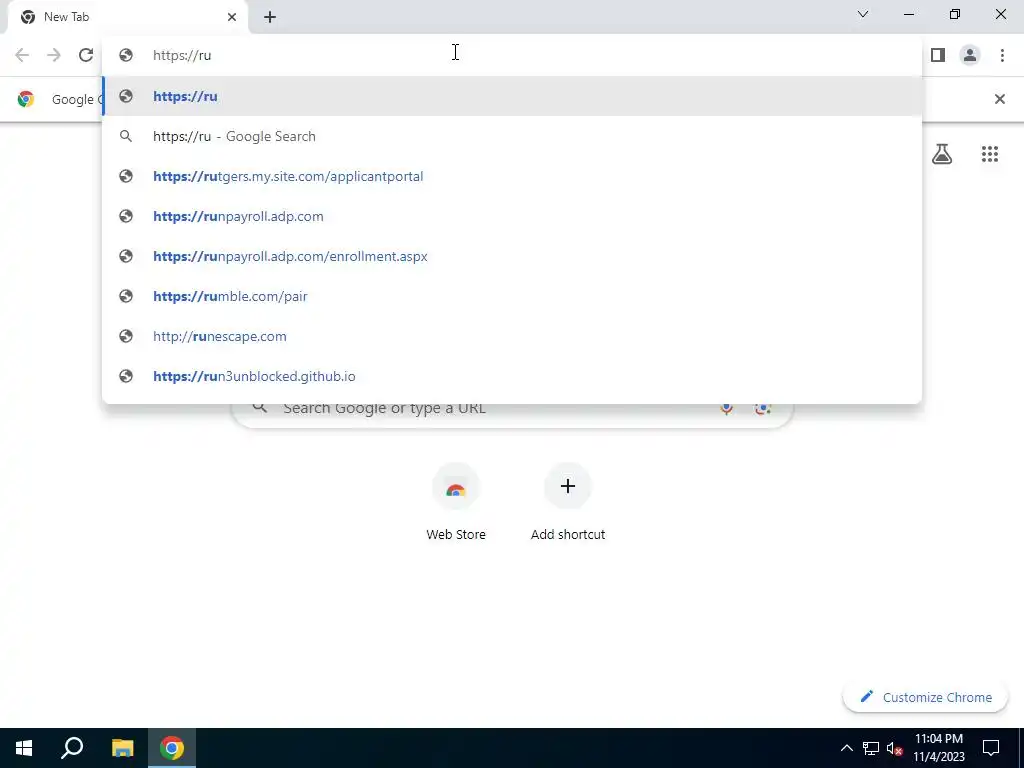Pick the runpayroll.adp.com/enrollment.aspx suggestion
Image resolution: width=1024 pixels, height=768 pixels.
click(512, 256)
